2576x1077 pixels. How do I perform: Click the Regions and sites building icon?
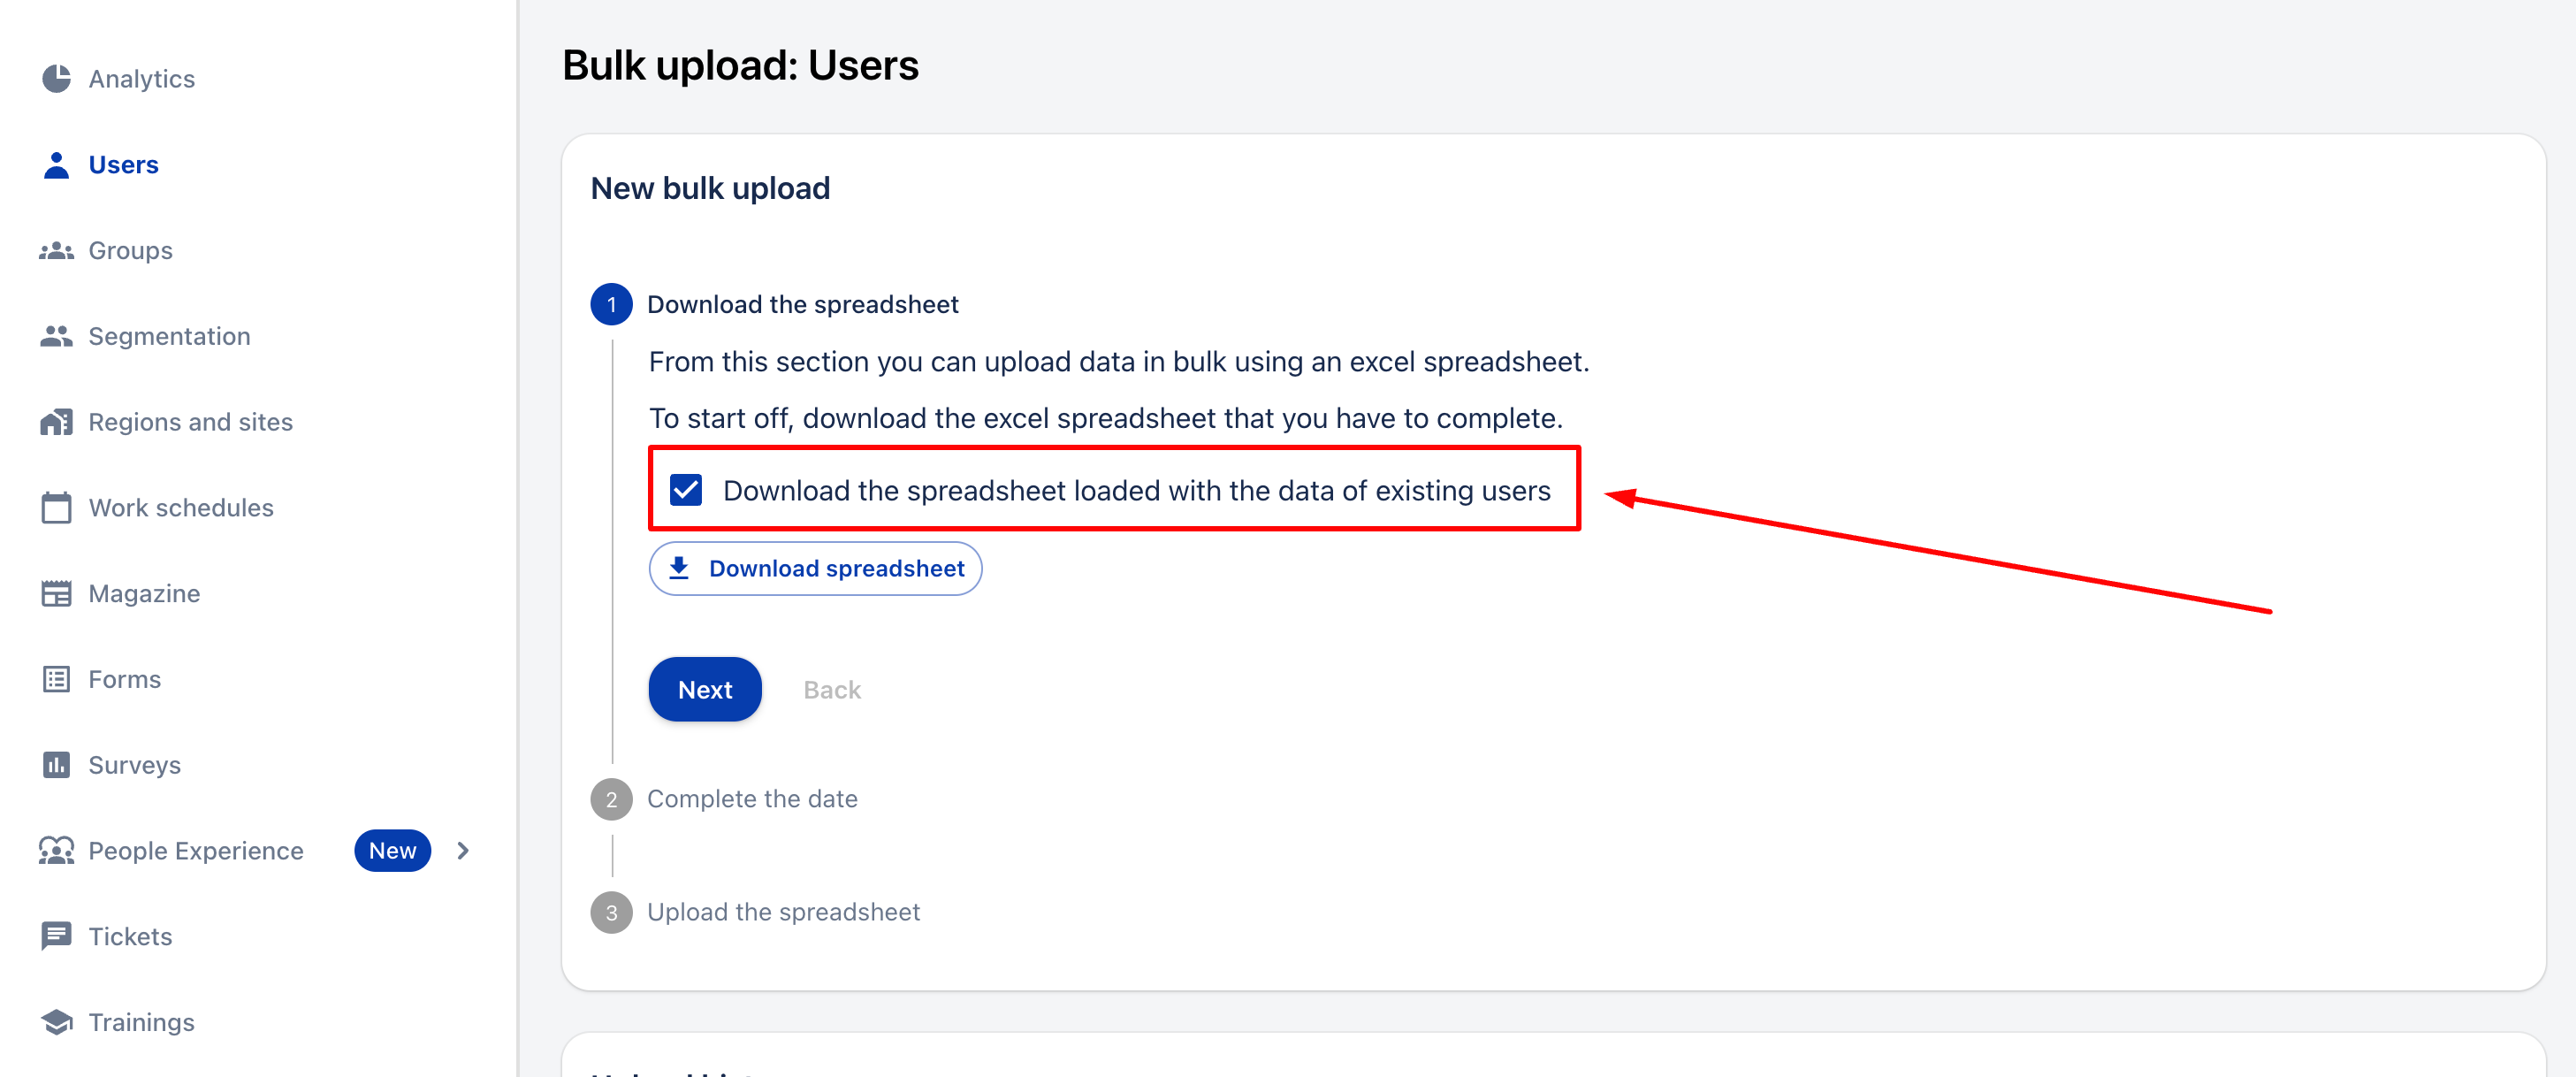click(x=56, y=422)
